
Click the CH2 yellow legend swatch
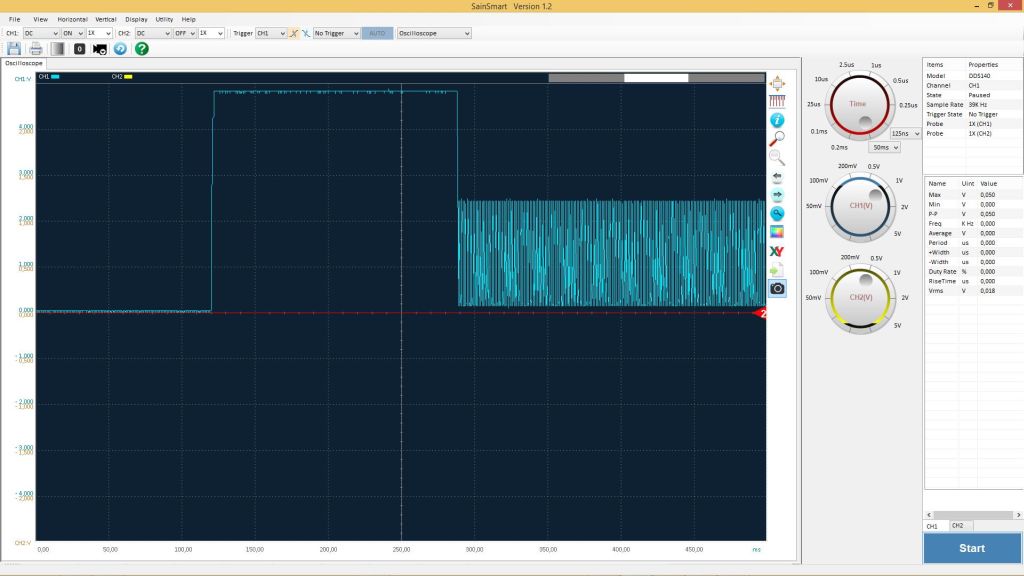pos(128,76)
